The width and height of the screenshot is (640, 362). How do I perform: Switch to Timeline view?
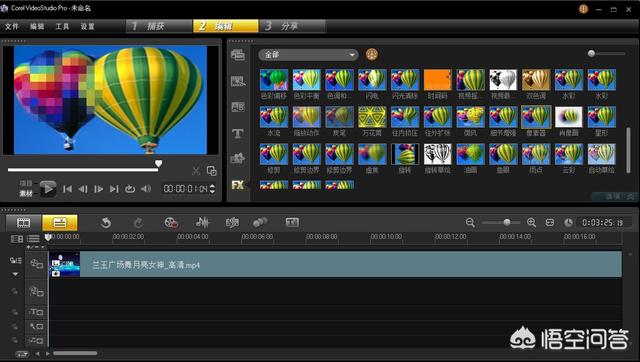point(60,223)
